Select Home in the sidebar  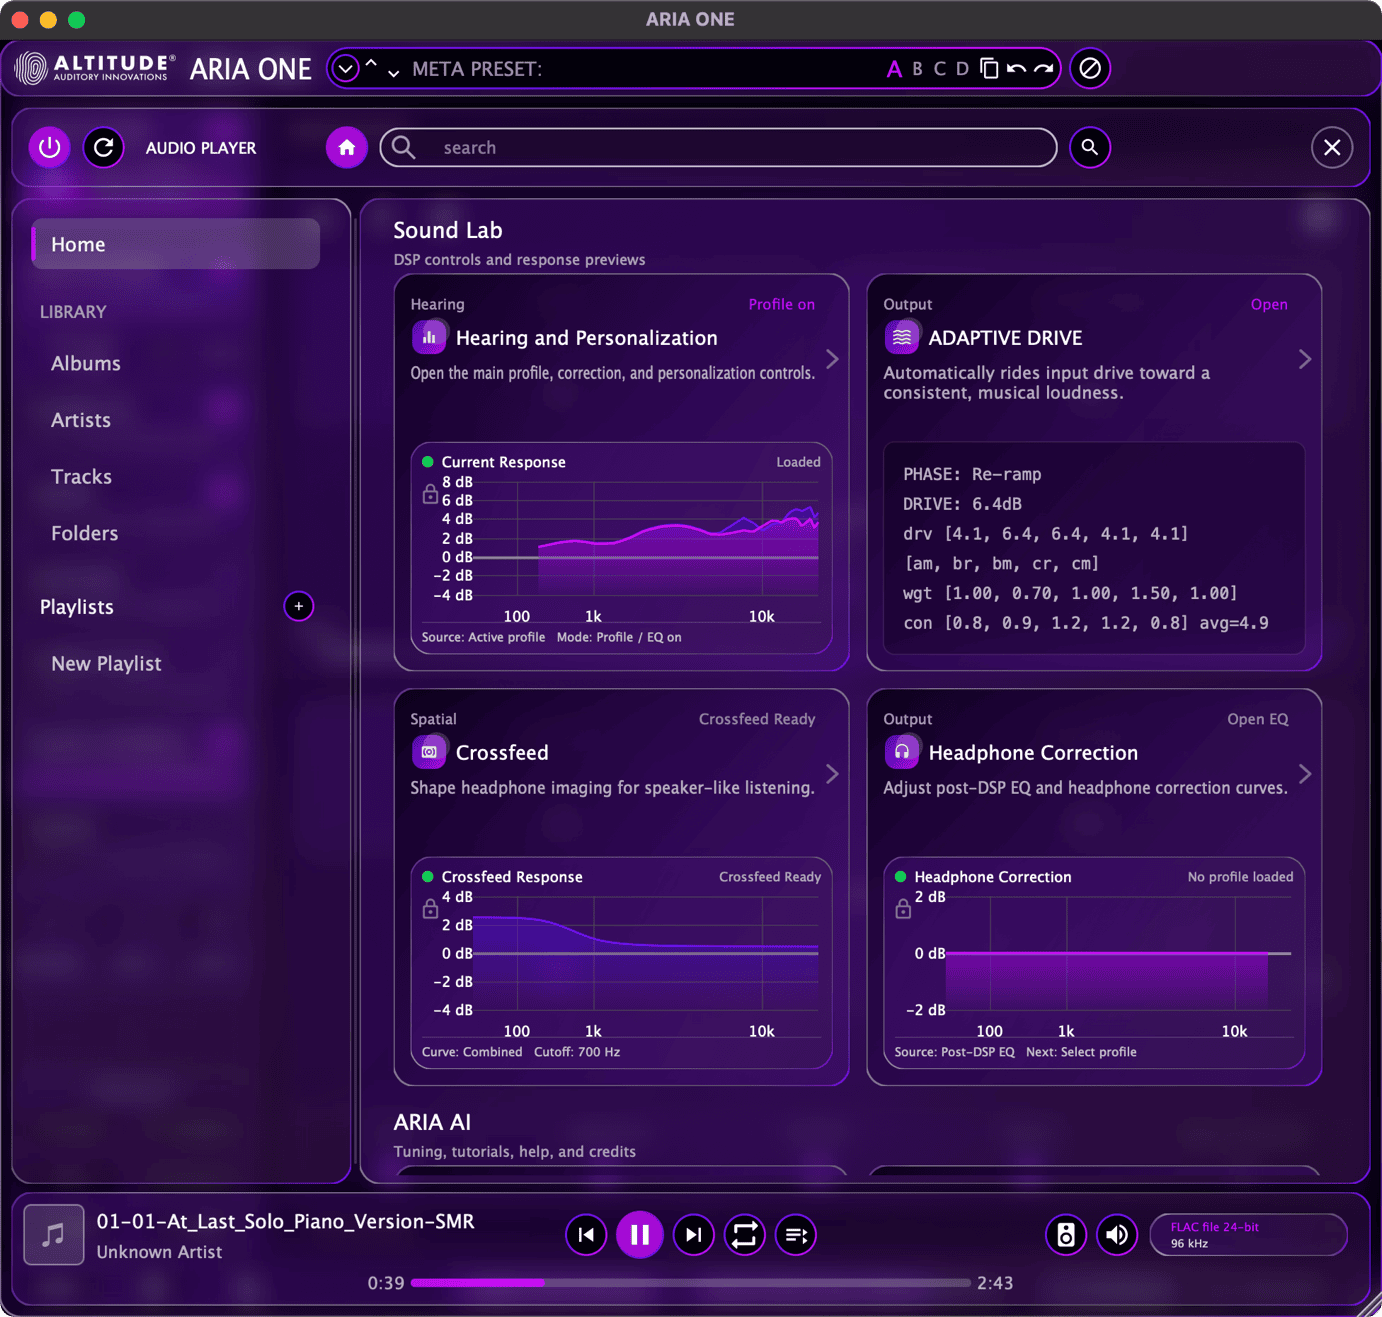click(x=176, y=244)
